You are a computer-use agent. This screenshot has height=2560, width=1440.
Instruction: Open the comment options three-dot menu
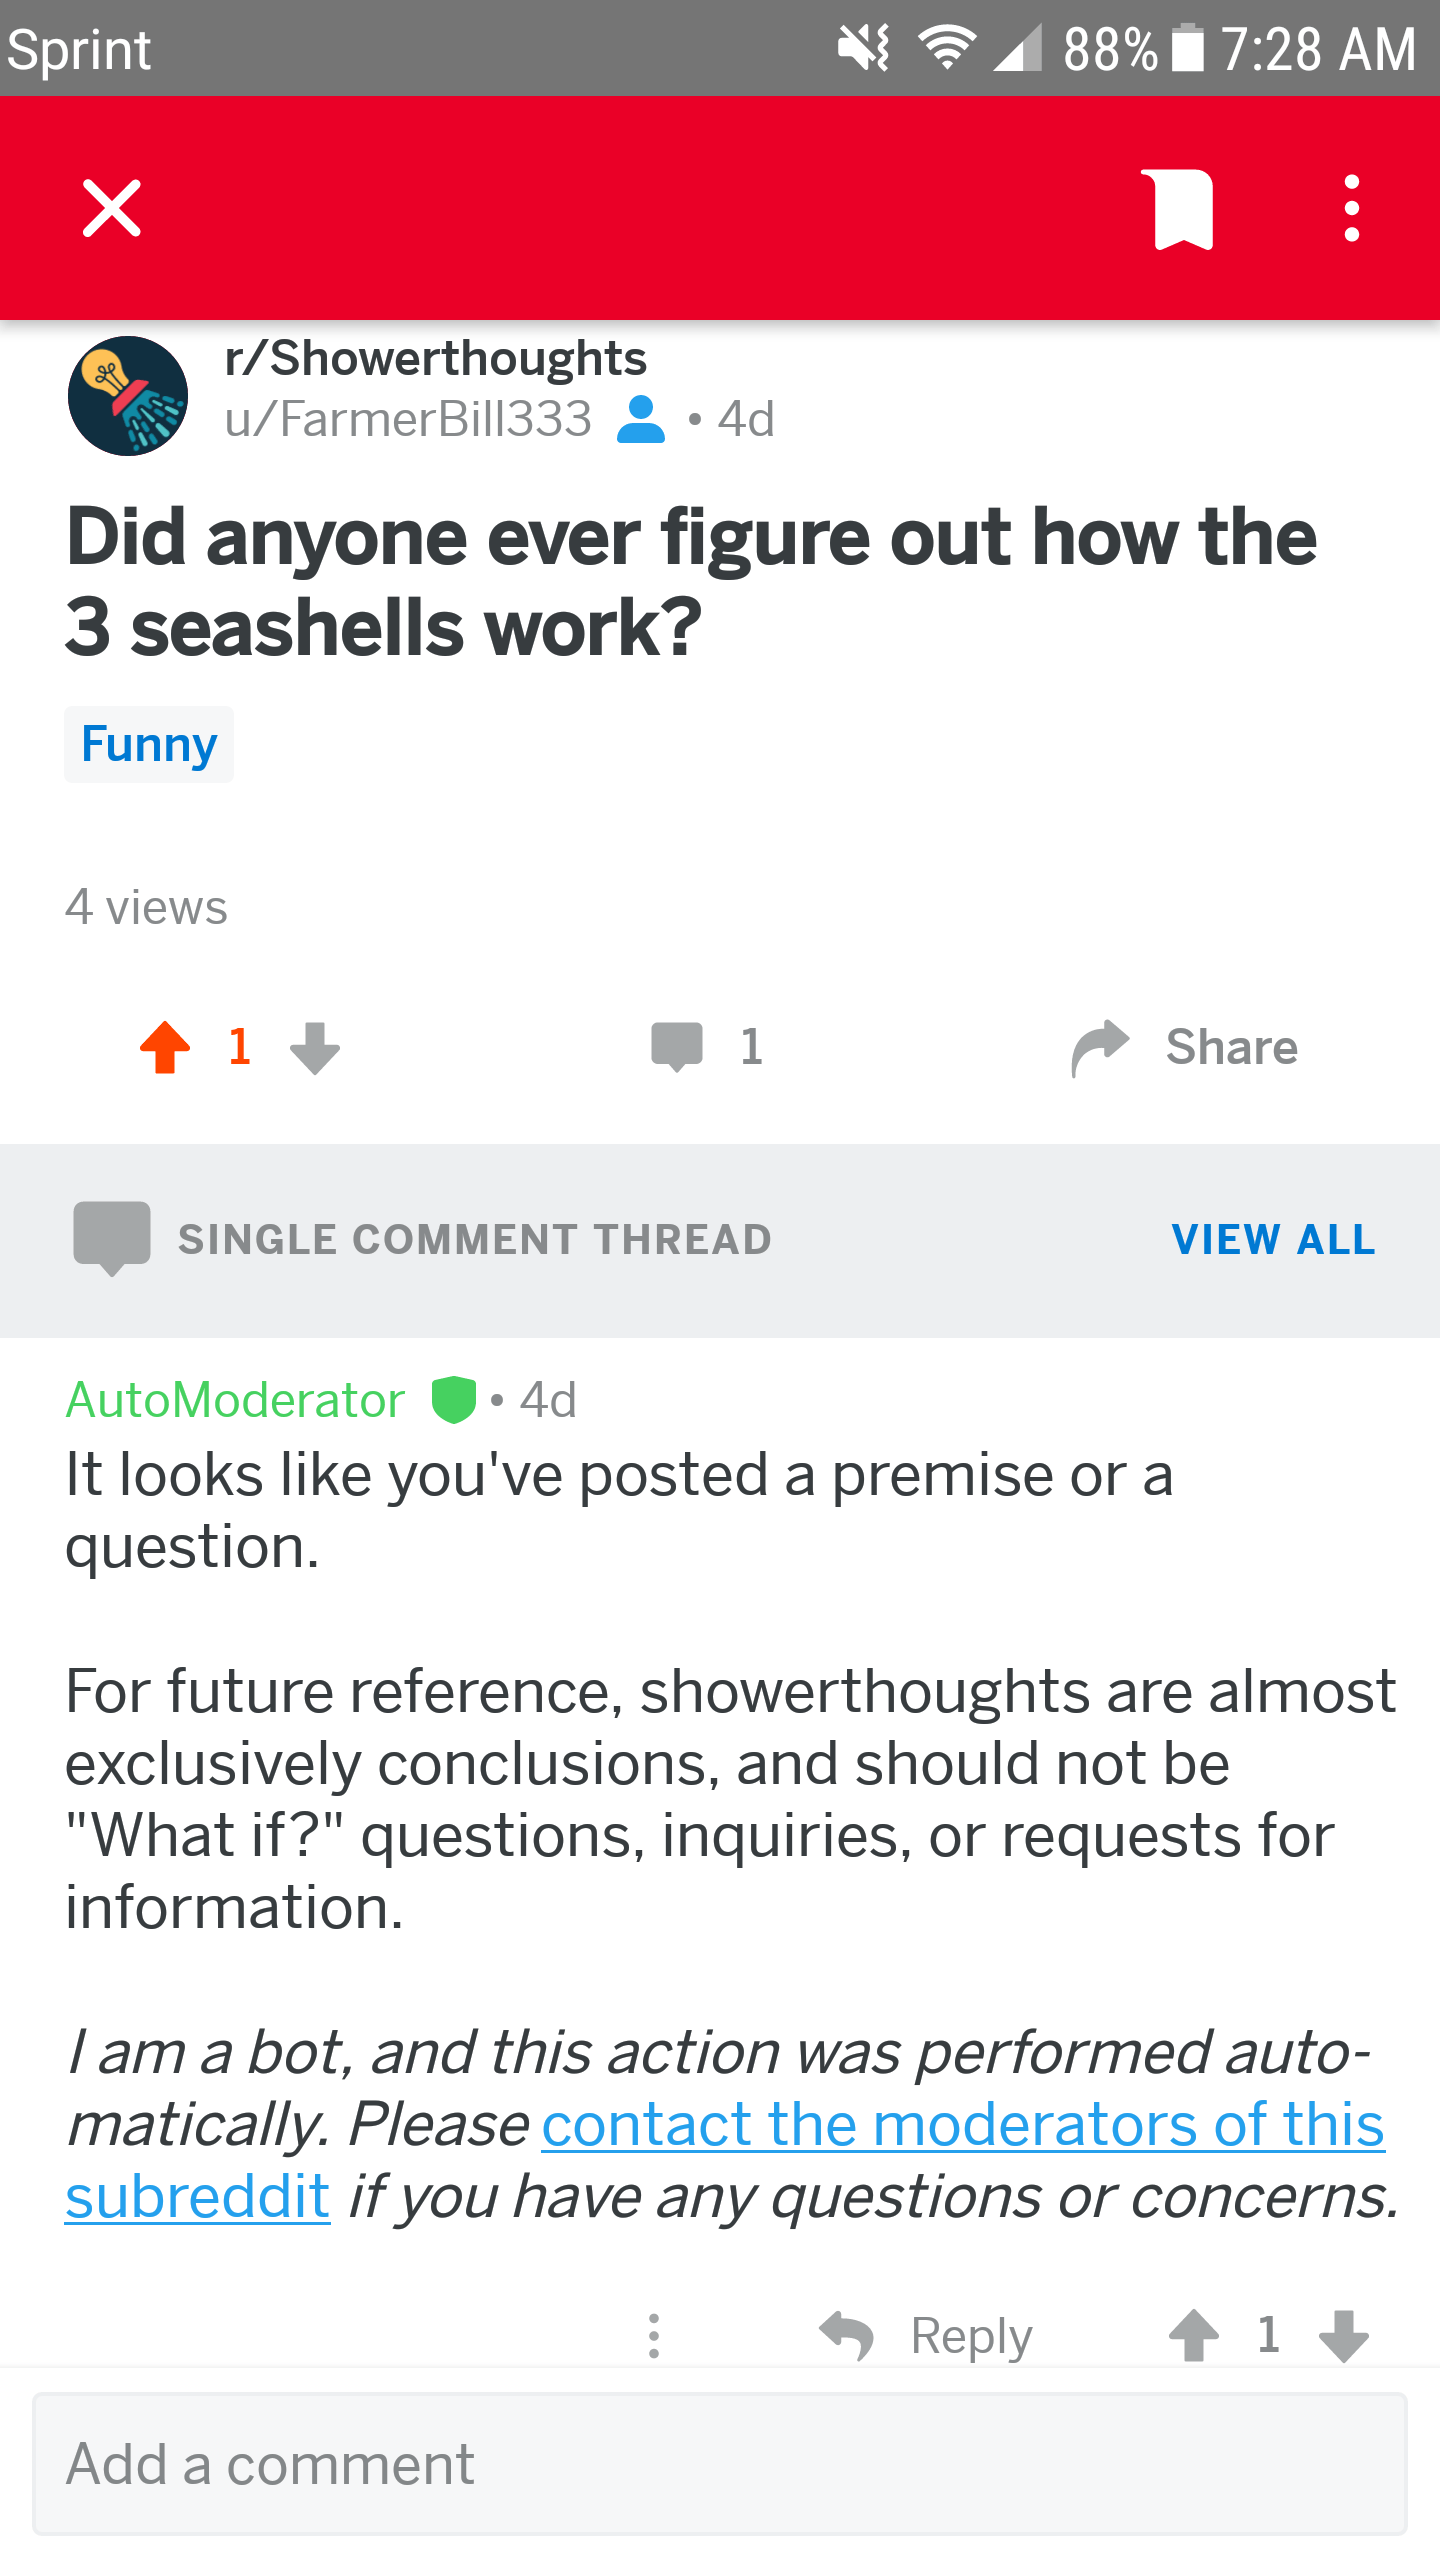(654, 2336)
